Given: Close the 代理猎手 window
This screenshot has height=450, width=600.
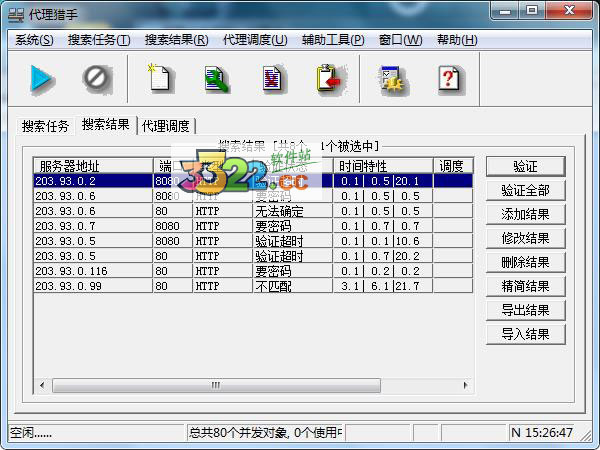Looking at the screenshot, I should click(569, 10).
